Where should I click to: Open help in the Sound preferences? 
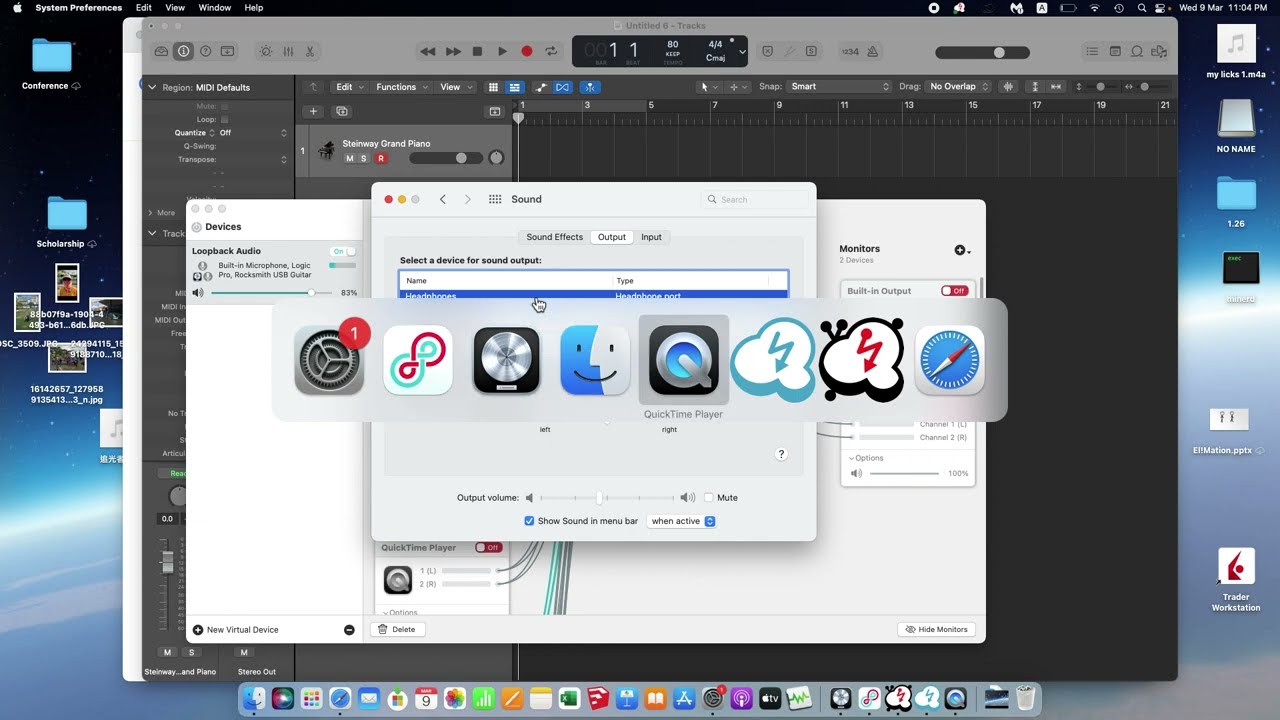click(x=782, y=454)
